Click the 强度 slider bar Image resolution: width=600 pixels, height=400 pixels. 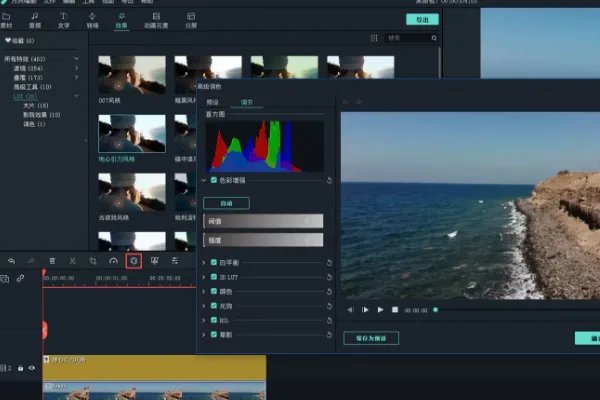[263, 240]
